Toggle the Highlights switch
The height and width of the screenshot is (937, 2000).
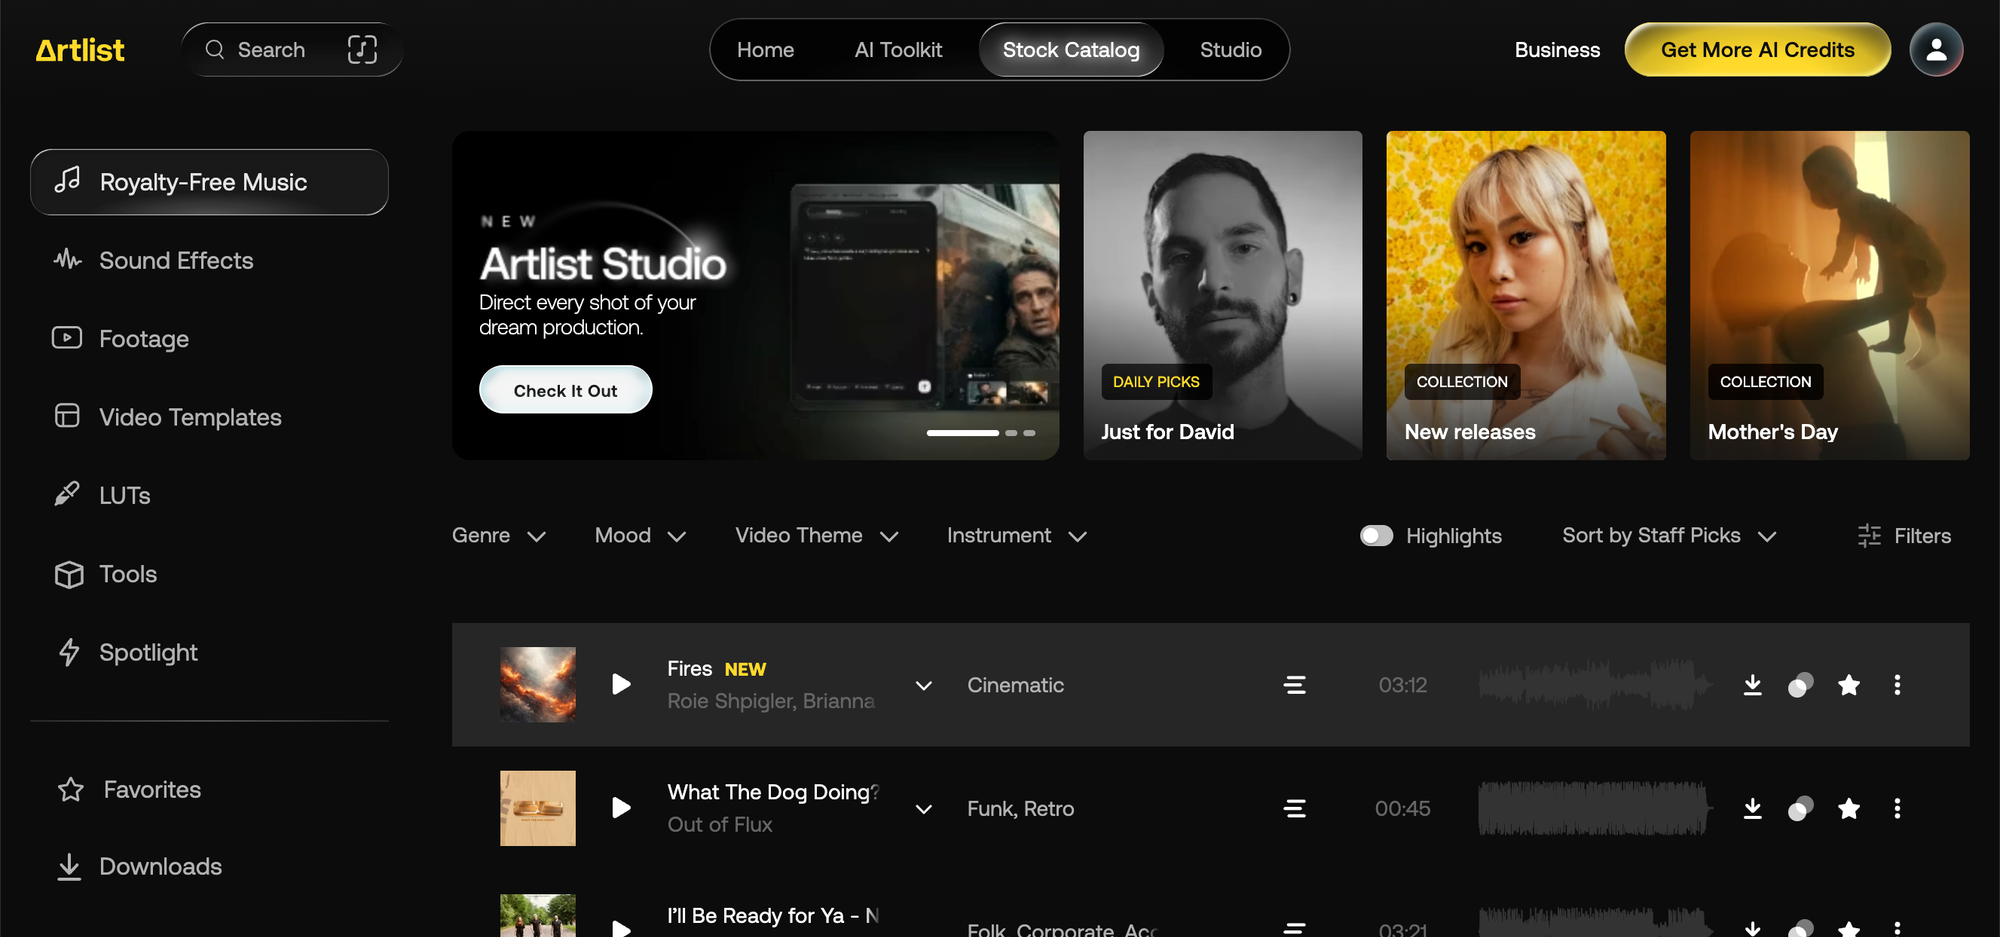(x=1376, y=536)
